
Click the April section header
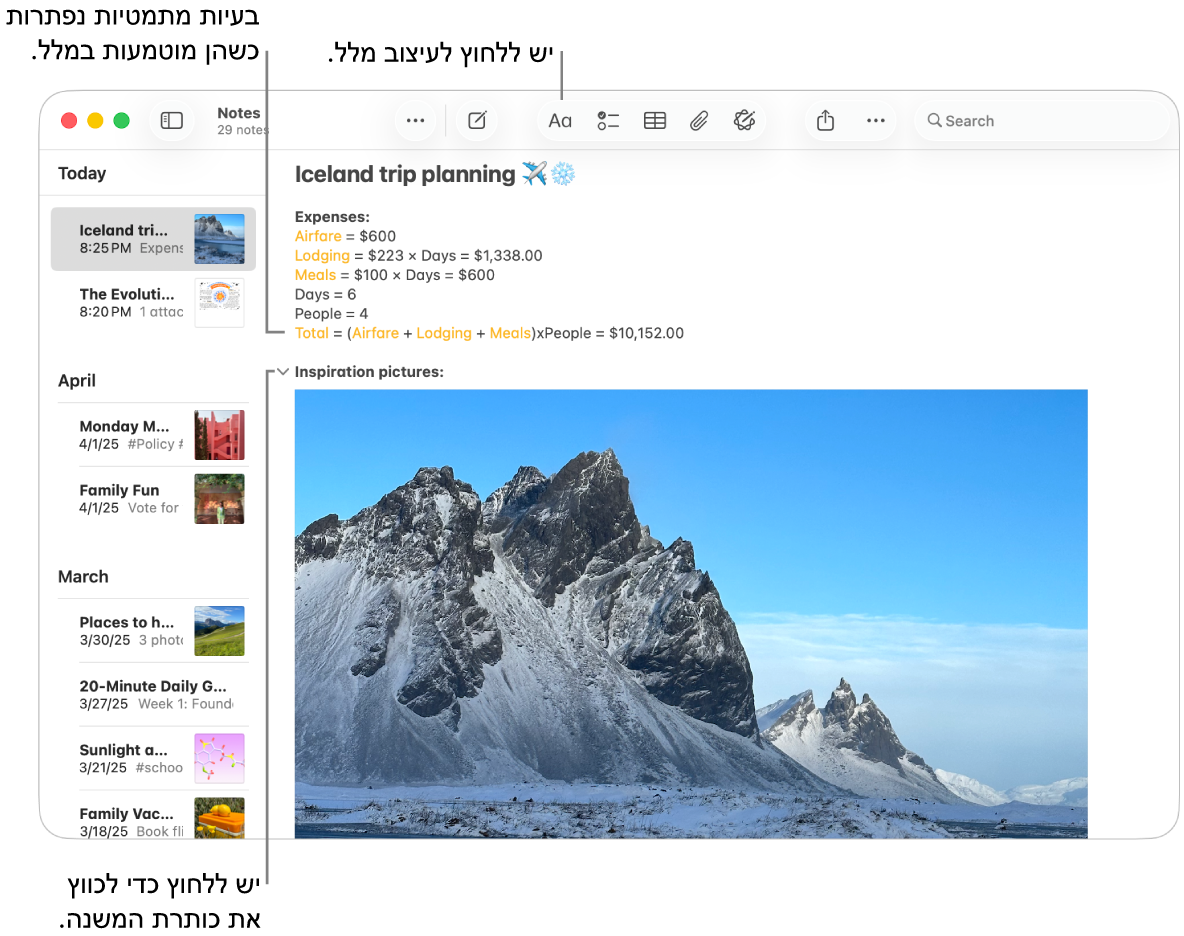77,380
